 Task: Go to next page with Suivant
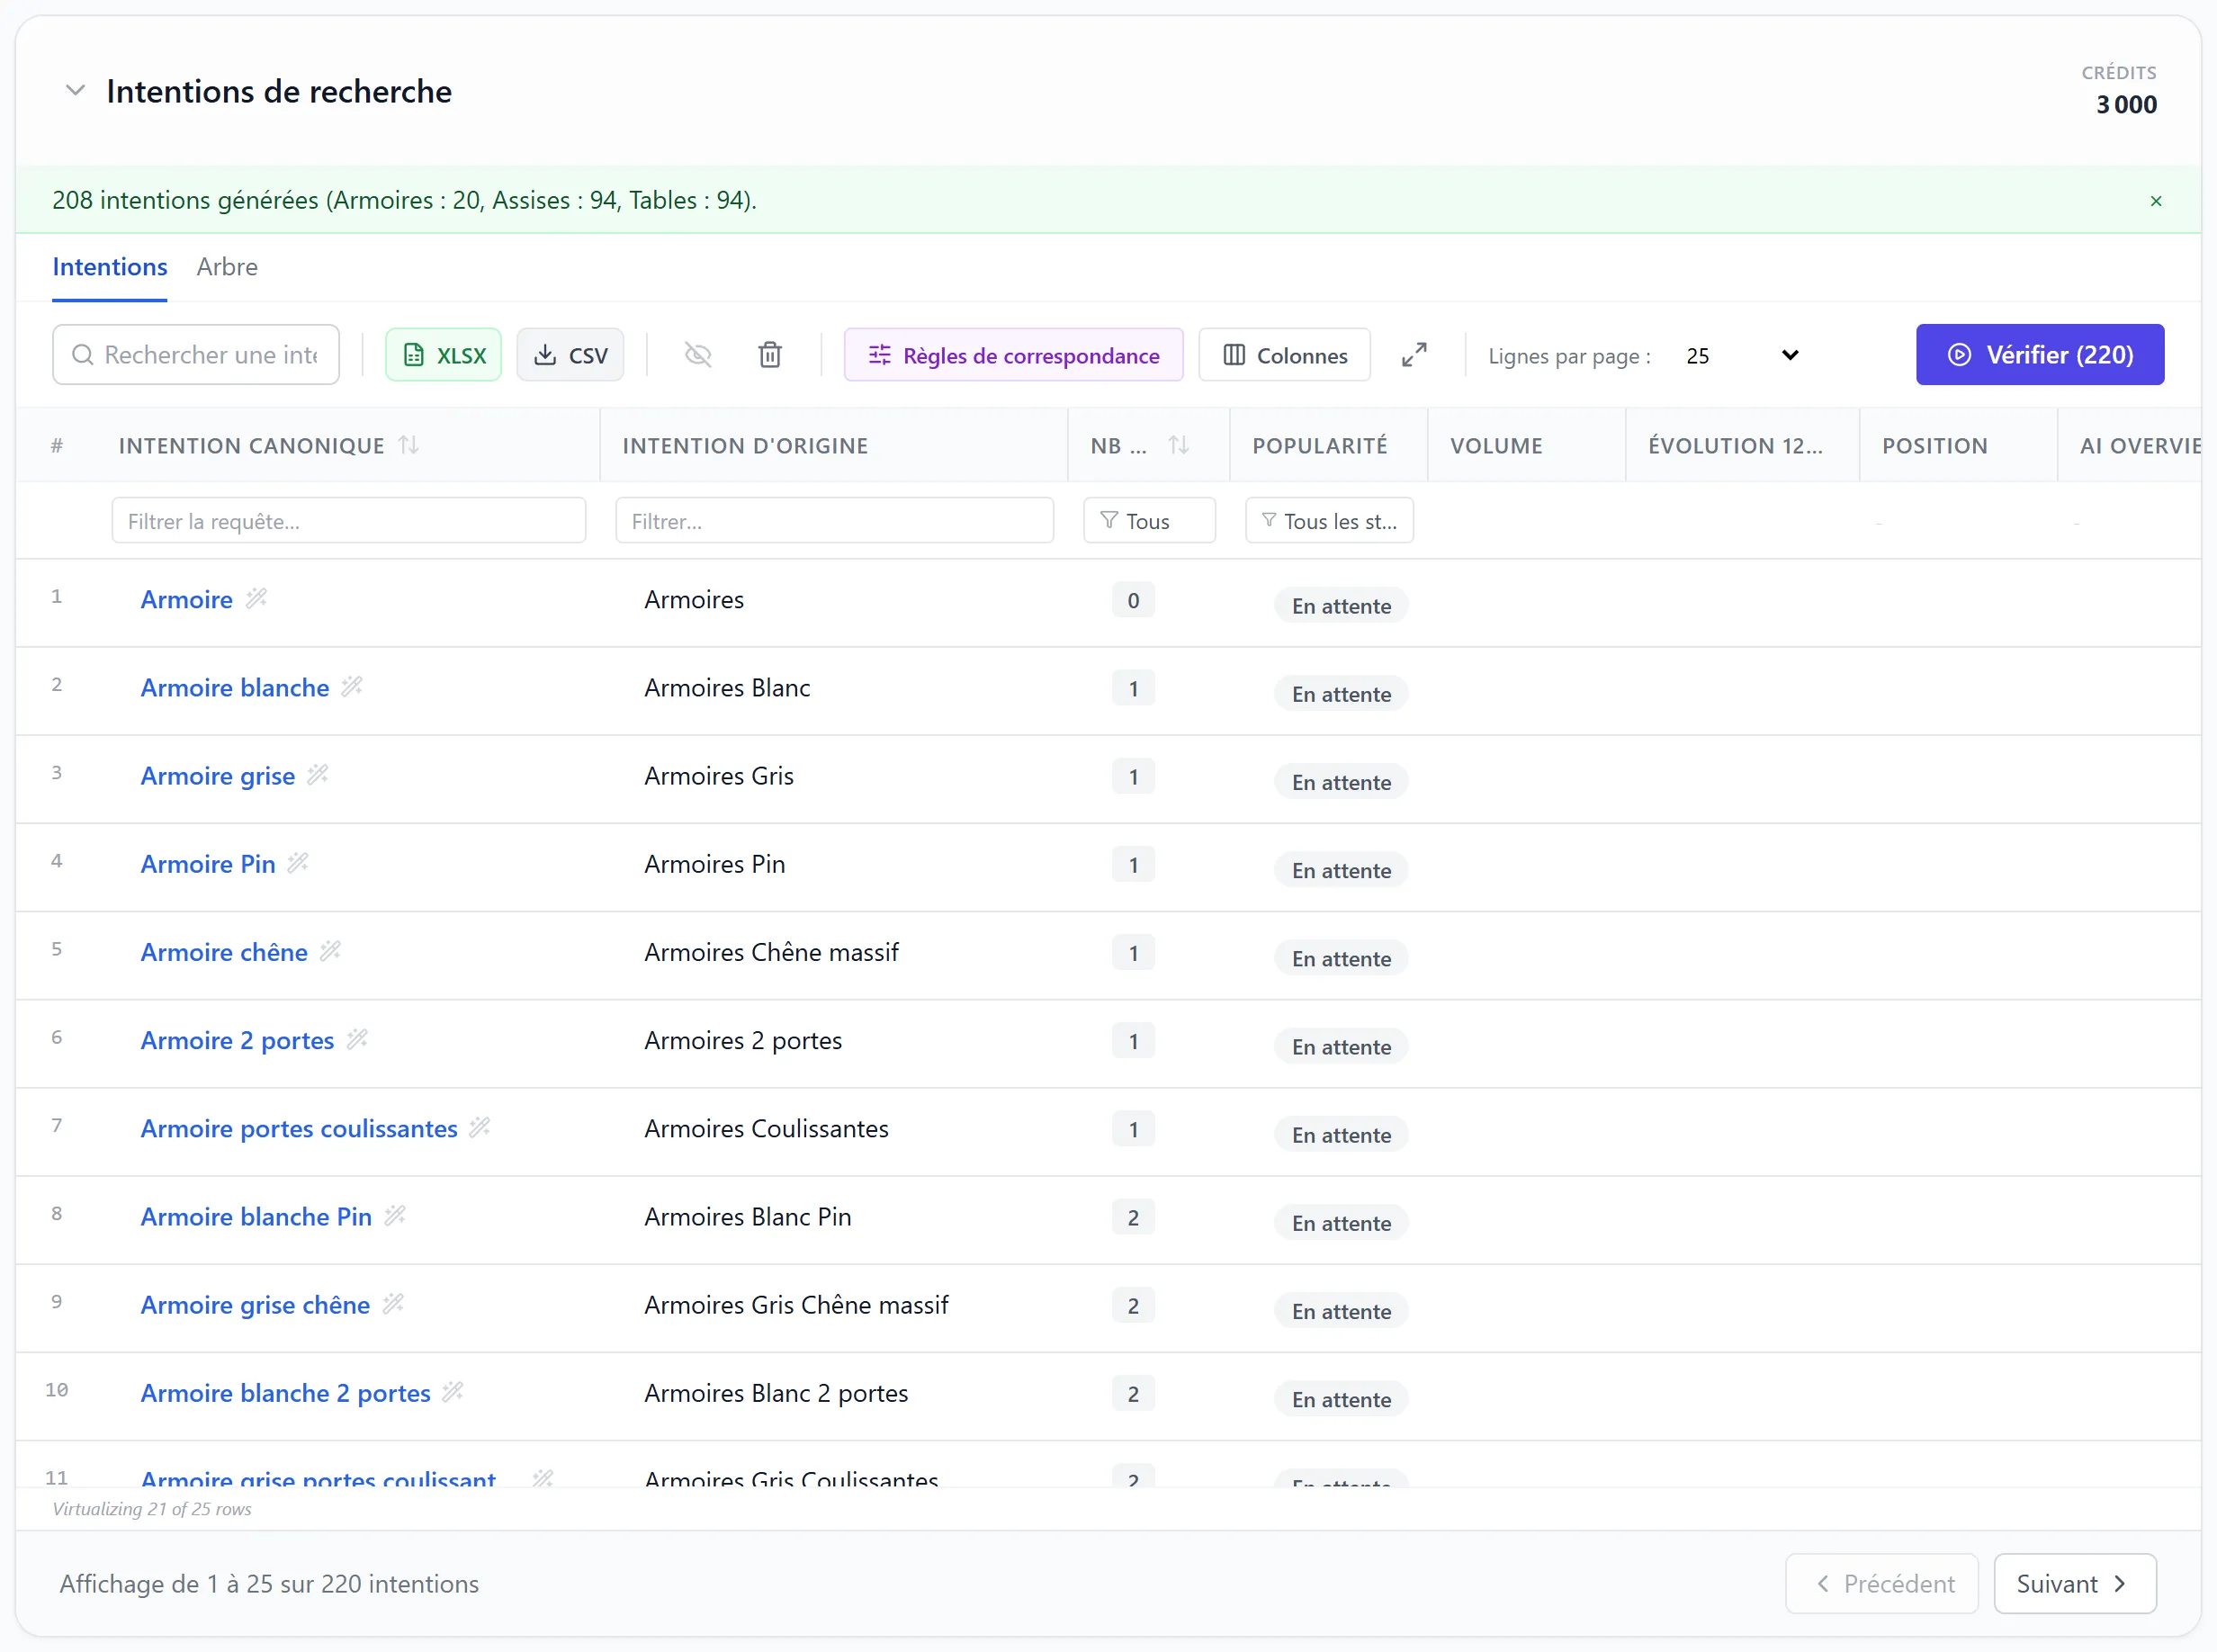[2074, 1584]
